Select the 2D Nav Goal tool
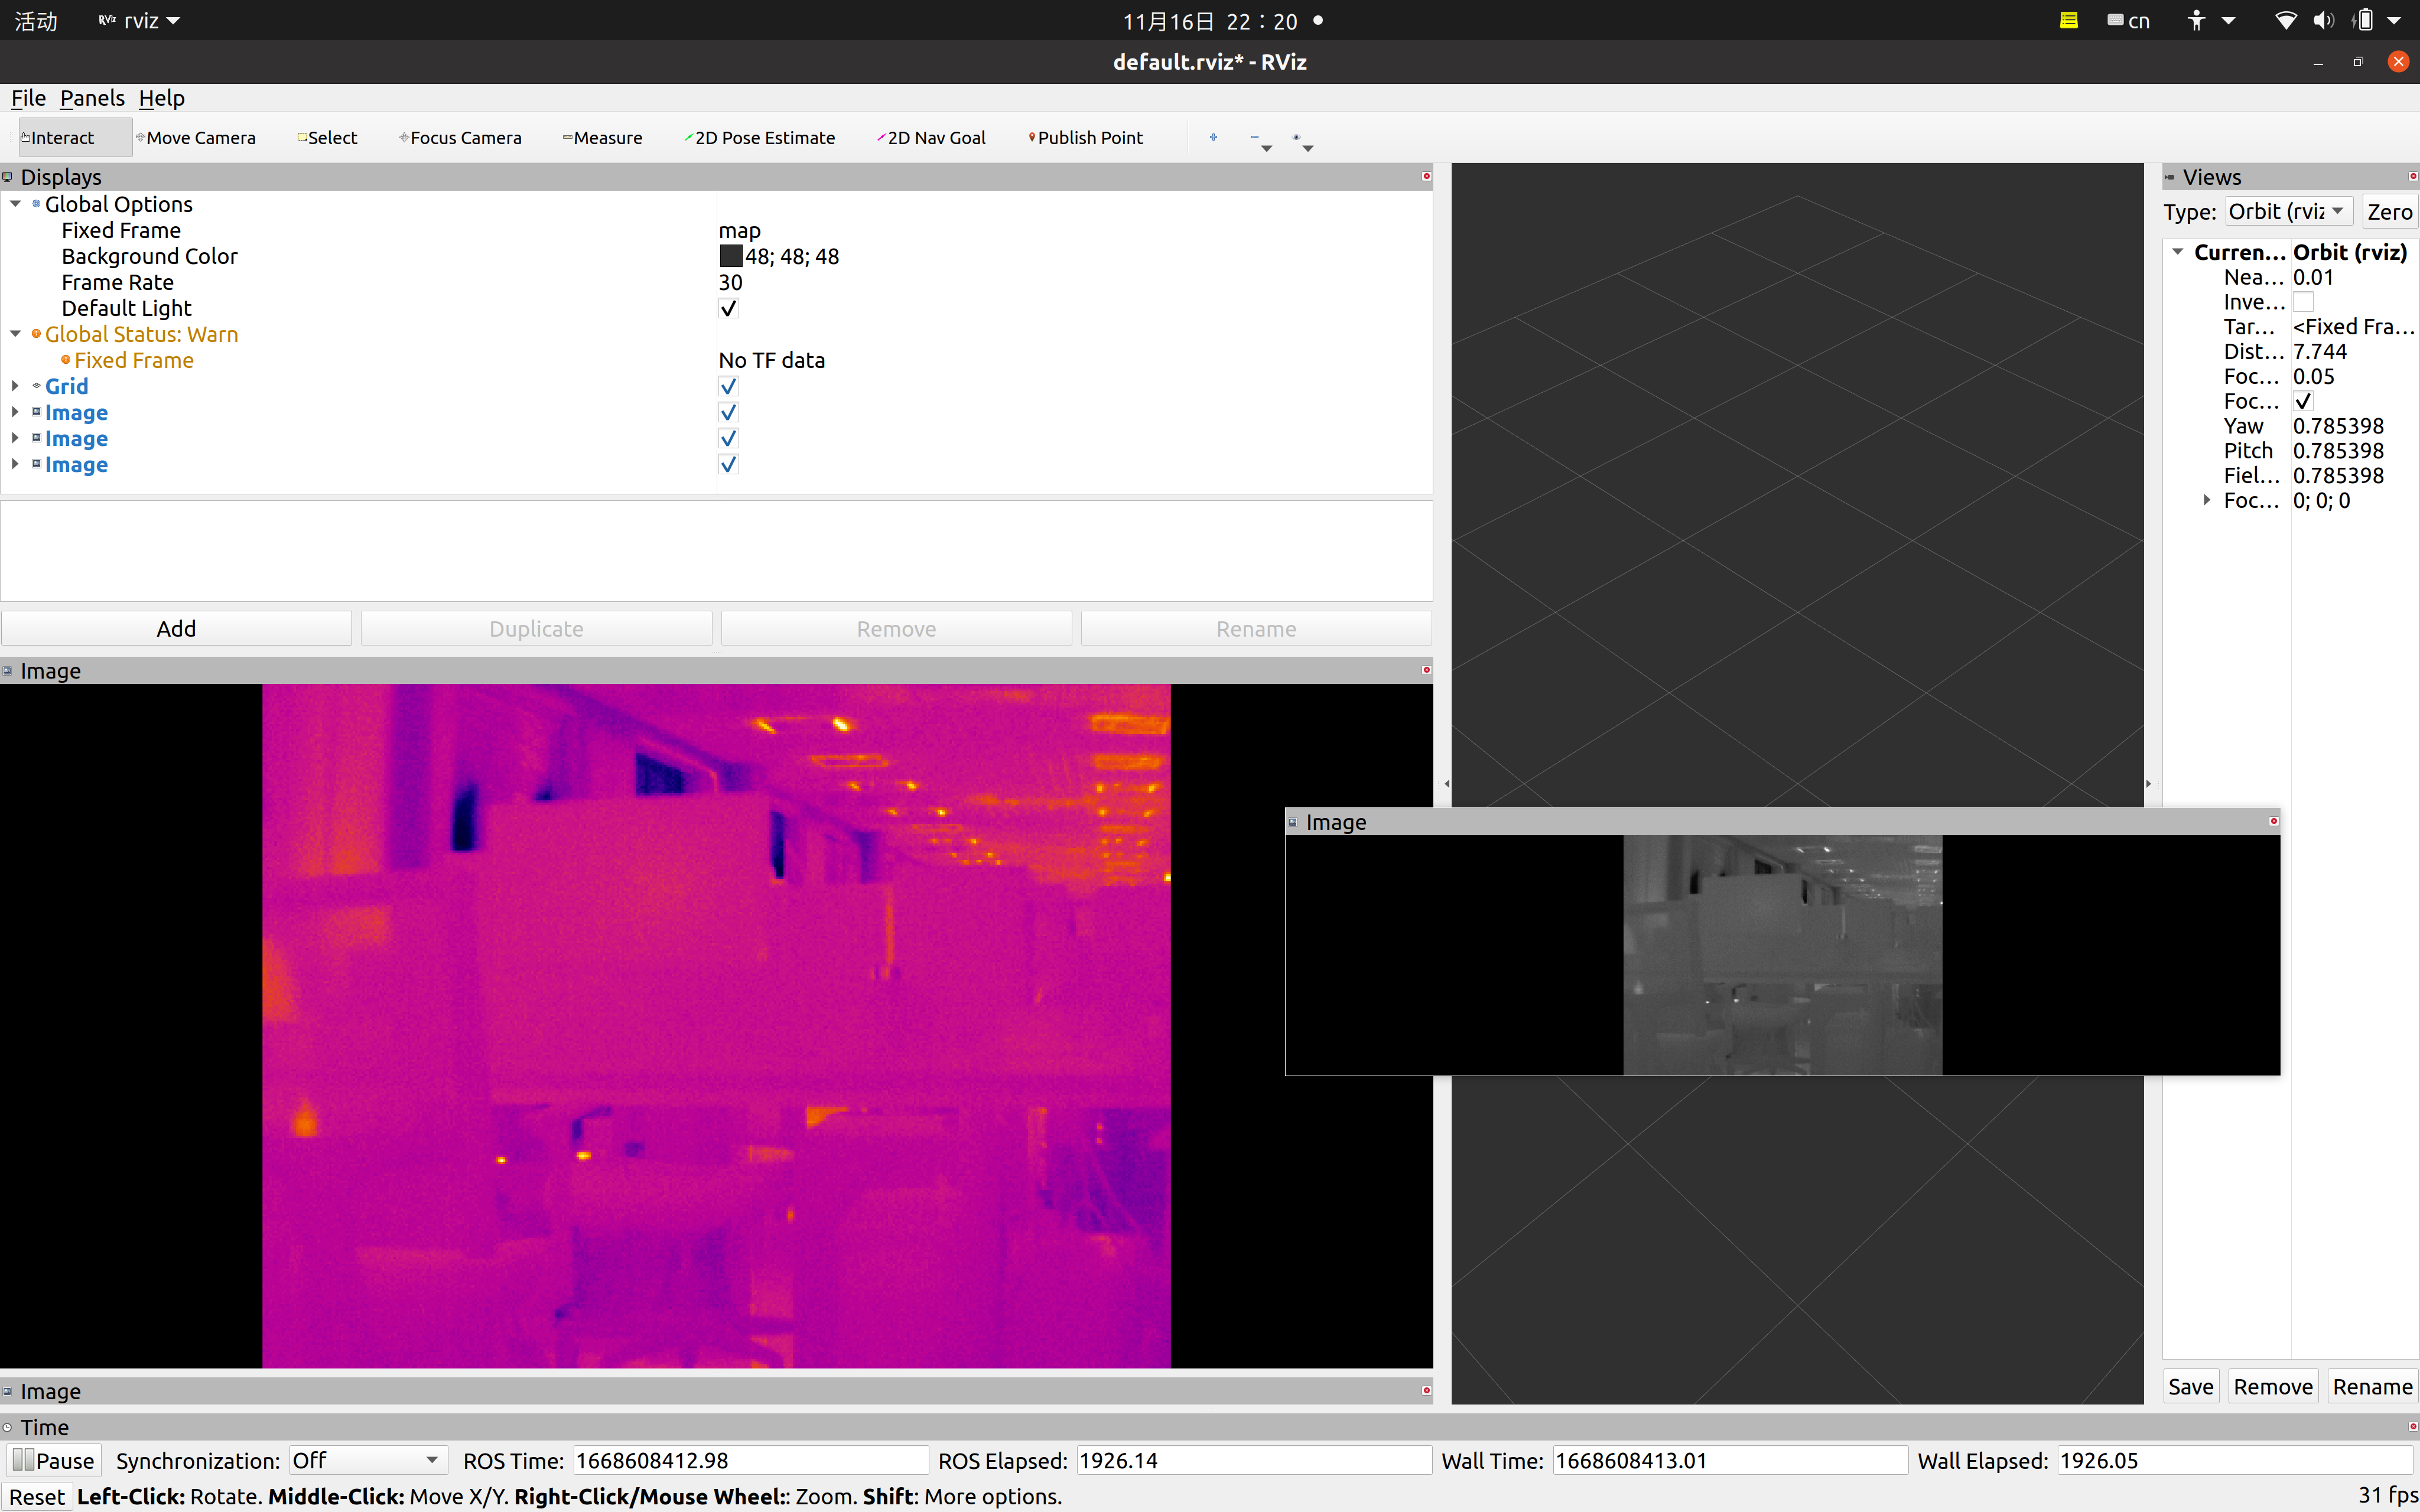 [x=932, y=138]
